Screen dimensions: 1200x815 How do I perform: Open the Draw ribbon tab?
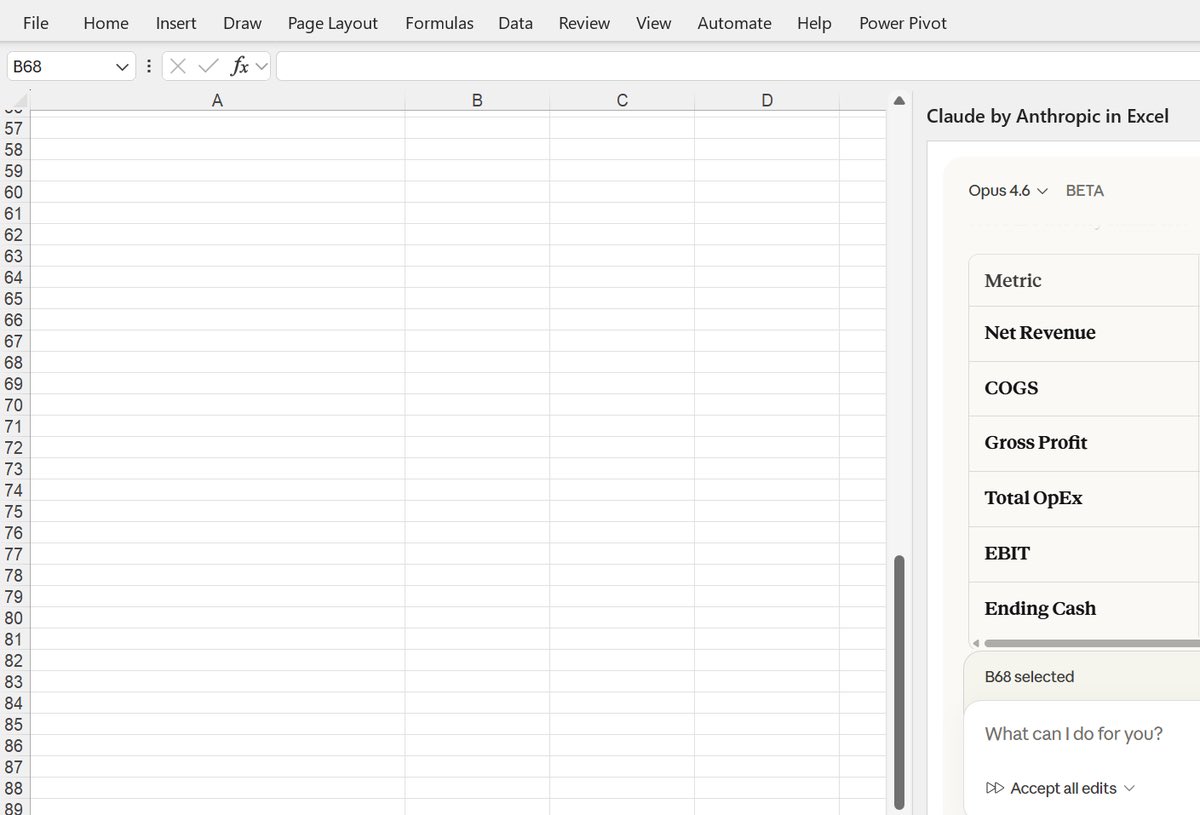point(242,22)
